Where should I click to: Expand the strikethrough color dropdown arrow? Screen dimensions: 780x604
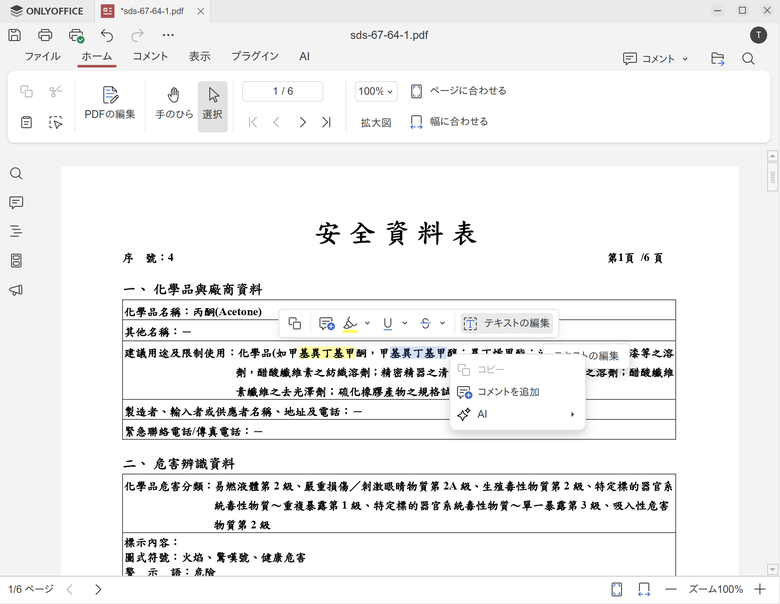click(442, 323)
